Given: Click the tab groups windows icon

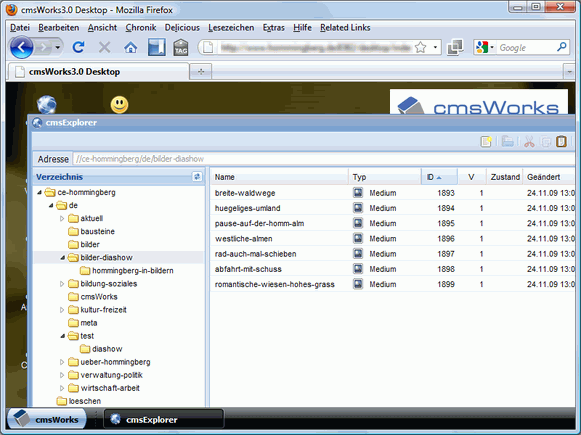Looking at the screenshot, I should 455,47.
